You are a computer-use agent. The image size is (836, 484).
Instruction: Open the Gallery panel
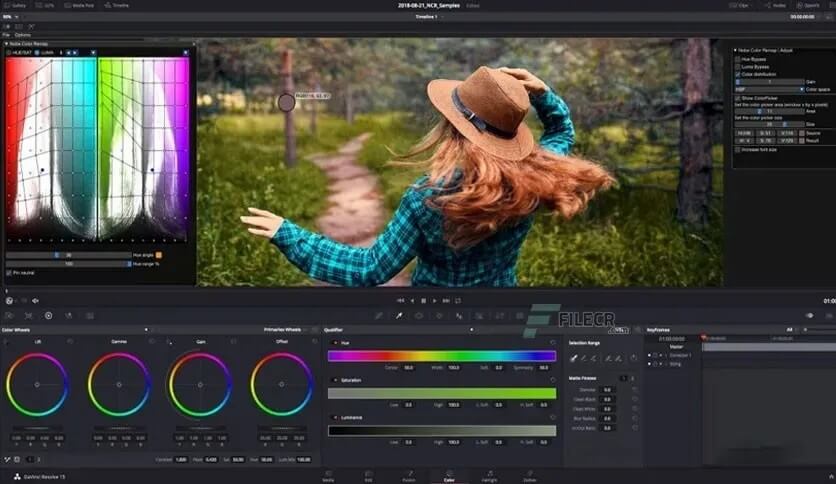(14, 5)
